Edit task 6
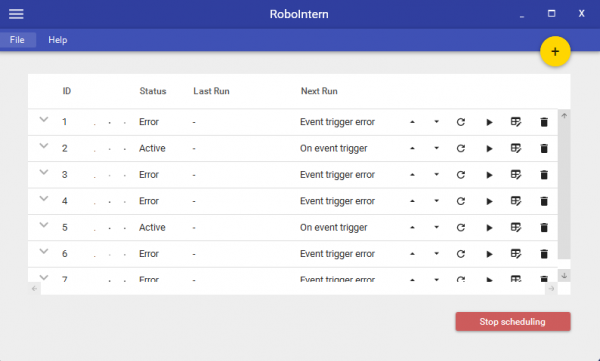The width and height of the screenshot is (600, 361). [x=516, y=254]
